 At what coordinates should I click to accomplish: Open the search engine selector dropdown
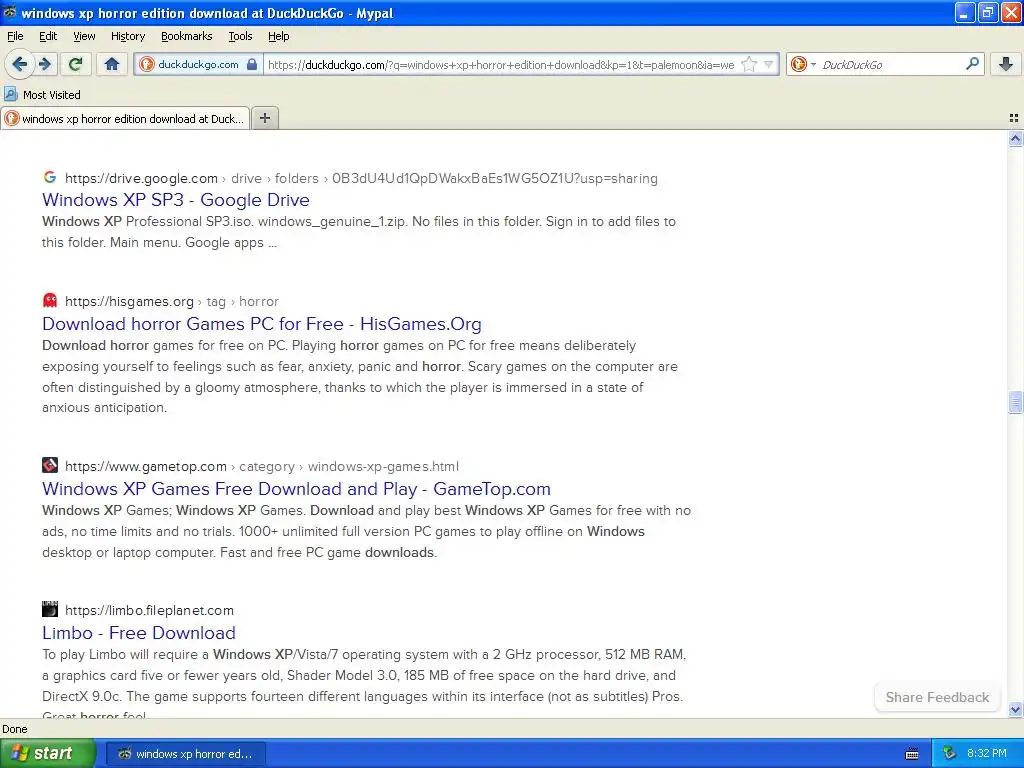tap(803, 64)
